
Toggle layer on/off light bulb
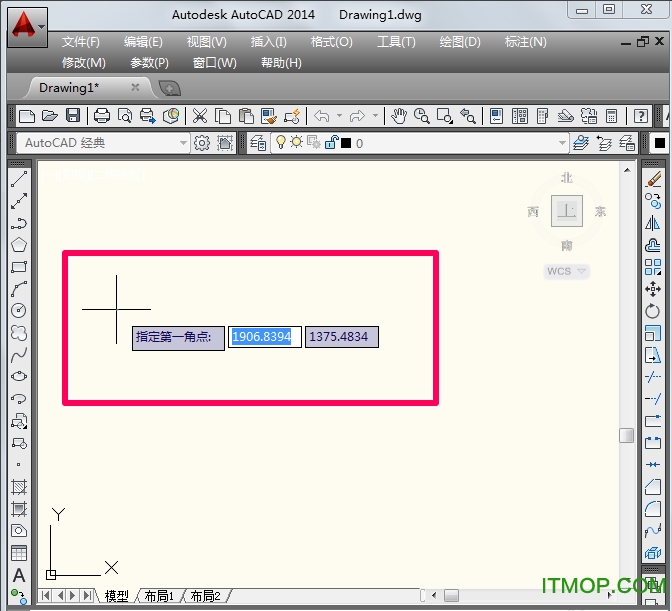pos(281,142)
